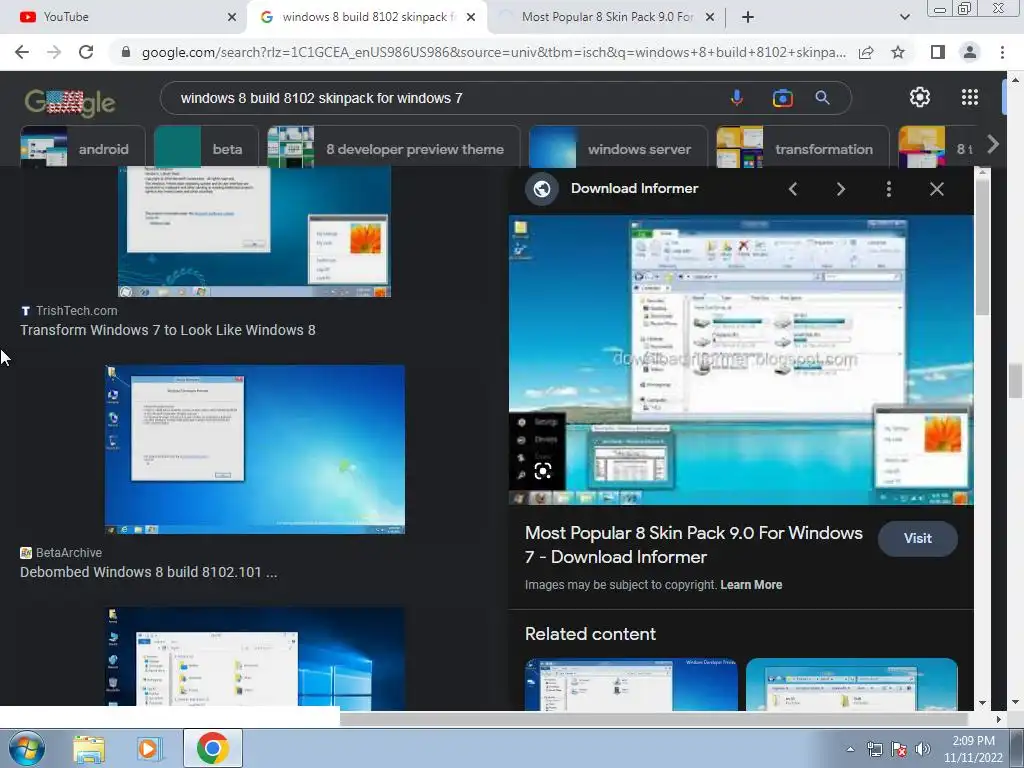Click the Download Informer globe icon
This screenshot has width=1024, height=768.
coord(541,189)
